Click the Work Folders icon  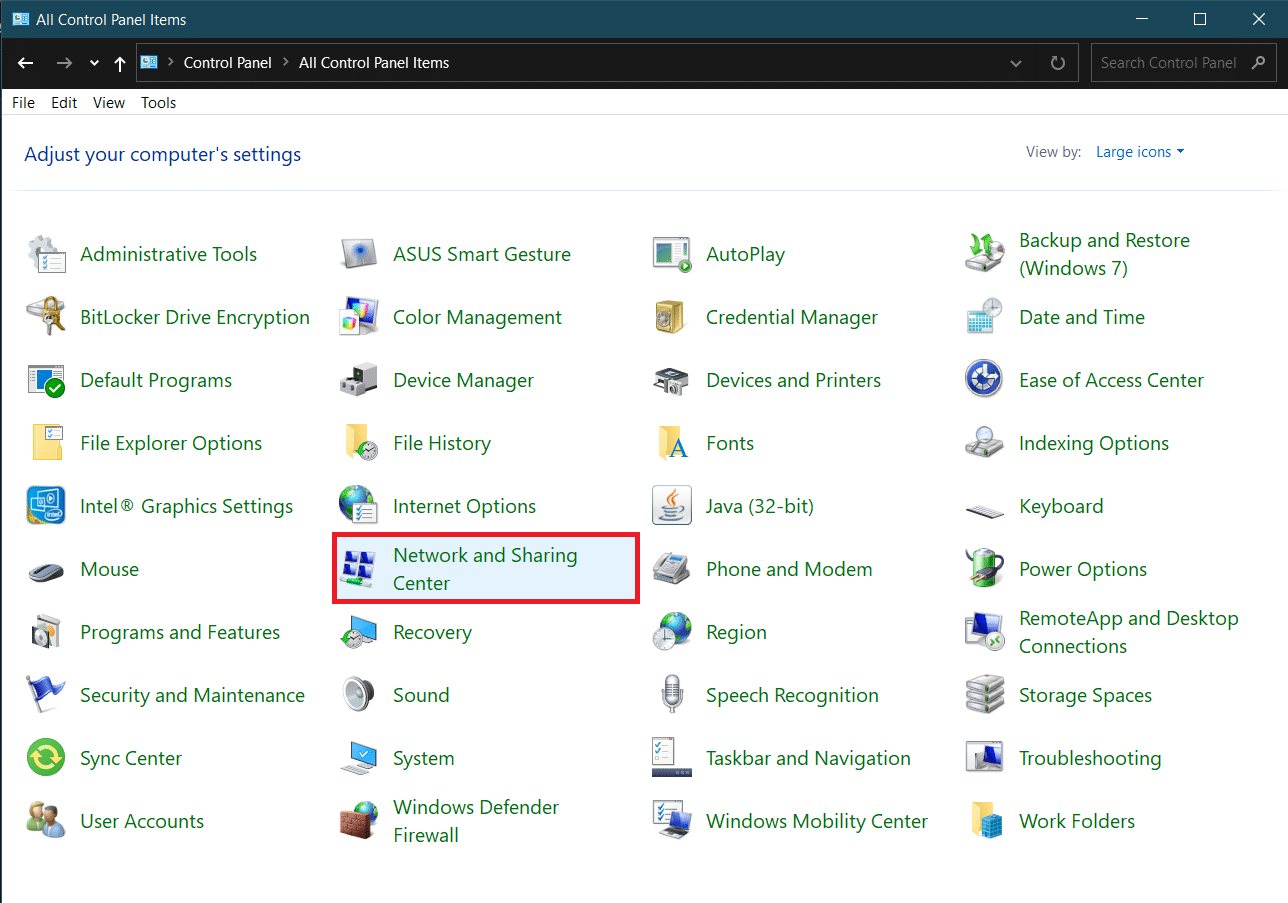[x=985, y=821]
